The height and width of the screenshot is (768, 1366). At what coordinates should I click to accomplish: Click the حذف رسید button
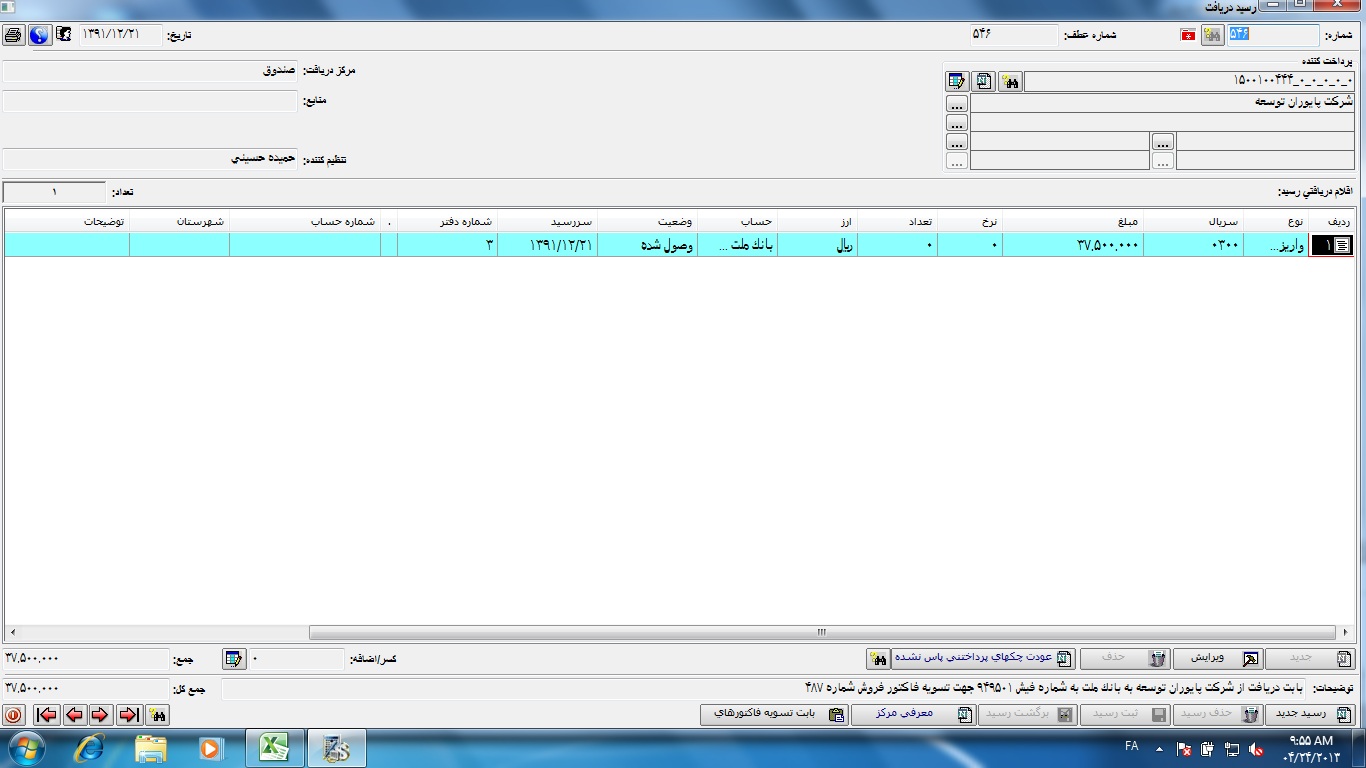[x=1217, y=715]
